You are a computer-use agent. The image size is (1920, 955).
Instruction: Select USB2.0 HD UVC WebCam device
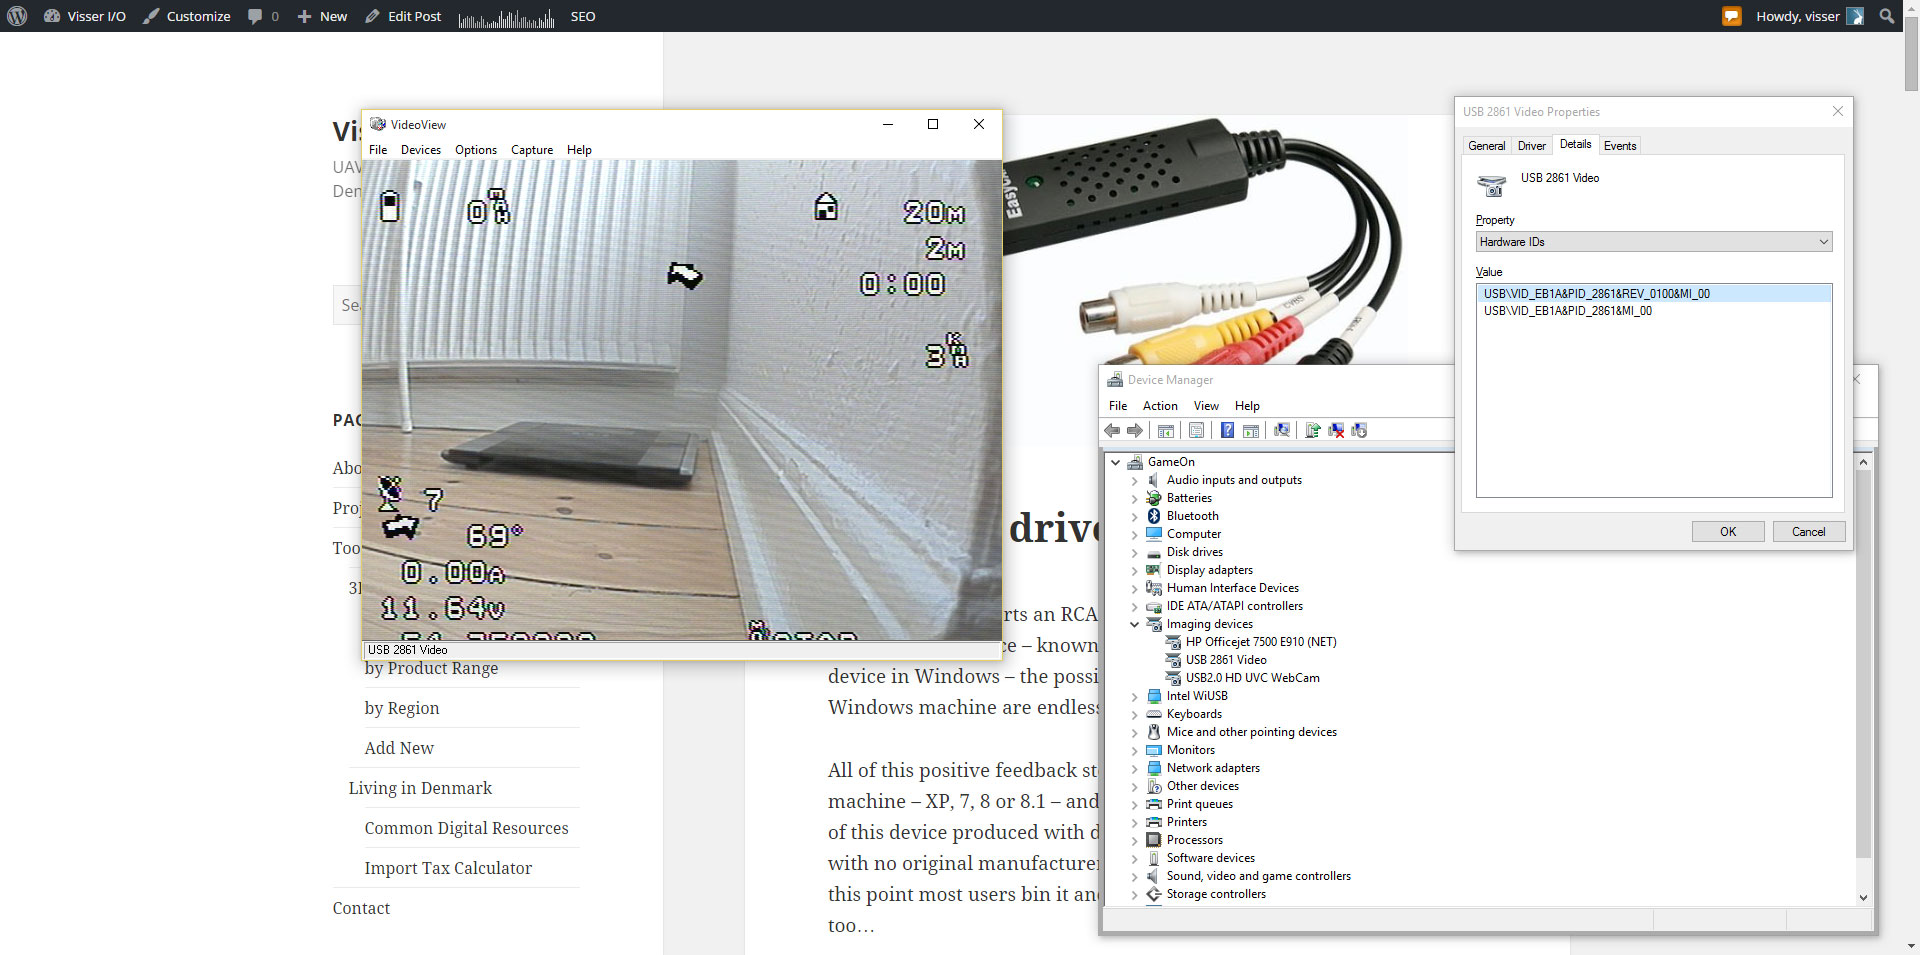coord(1252,678)
